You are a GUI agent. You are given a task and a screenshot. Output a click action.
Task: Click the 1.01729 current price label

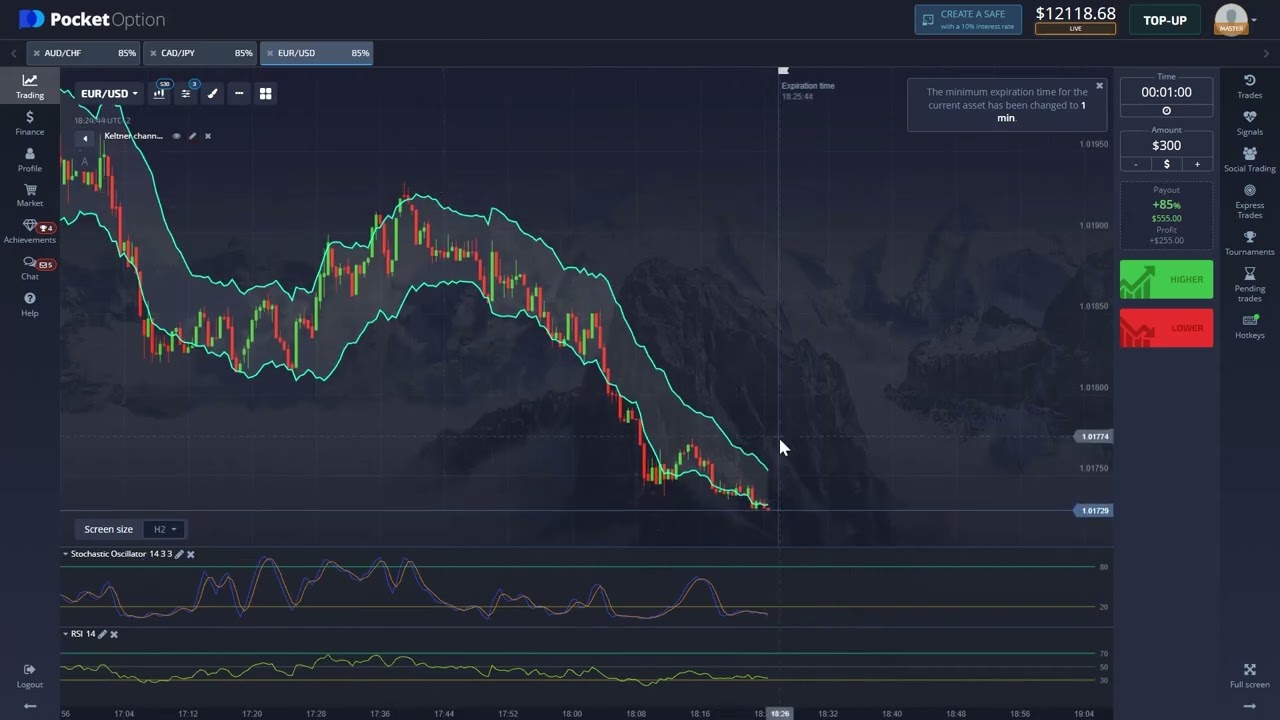[1094, 511]
